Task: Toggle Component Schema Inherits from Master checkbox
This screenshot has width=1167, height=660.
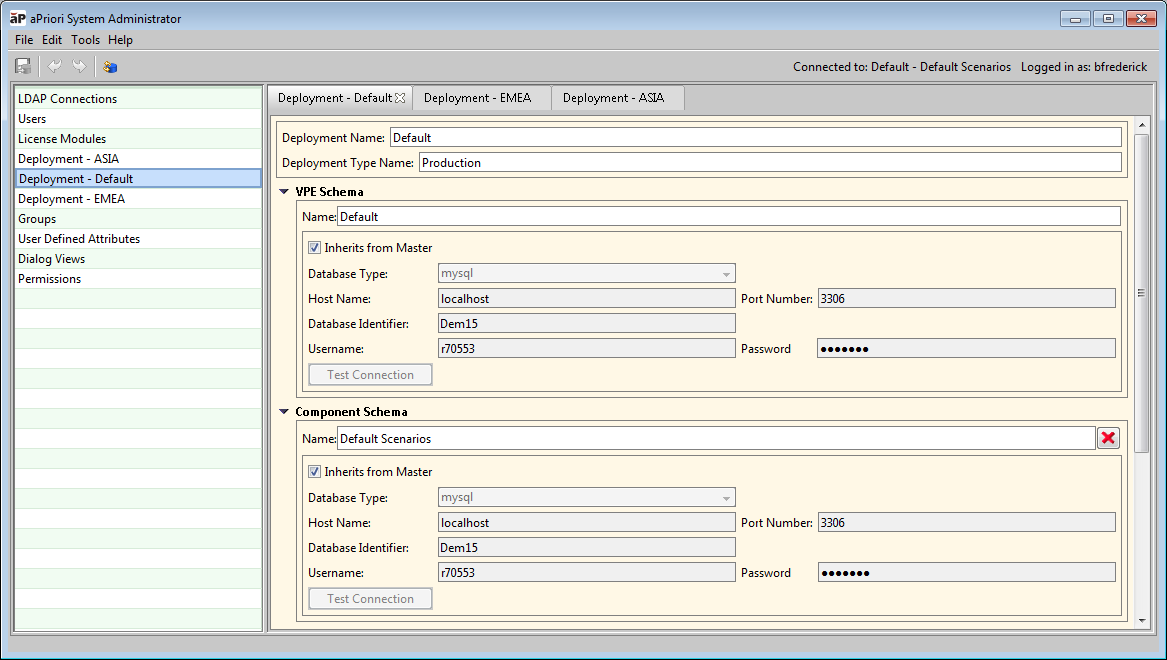Action: tap(315, 472)
